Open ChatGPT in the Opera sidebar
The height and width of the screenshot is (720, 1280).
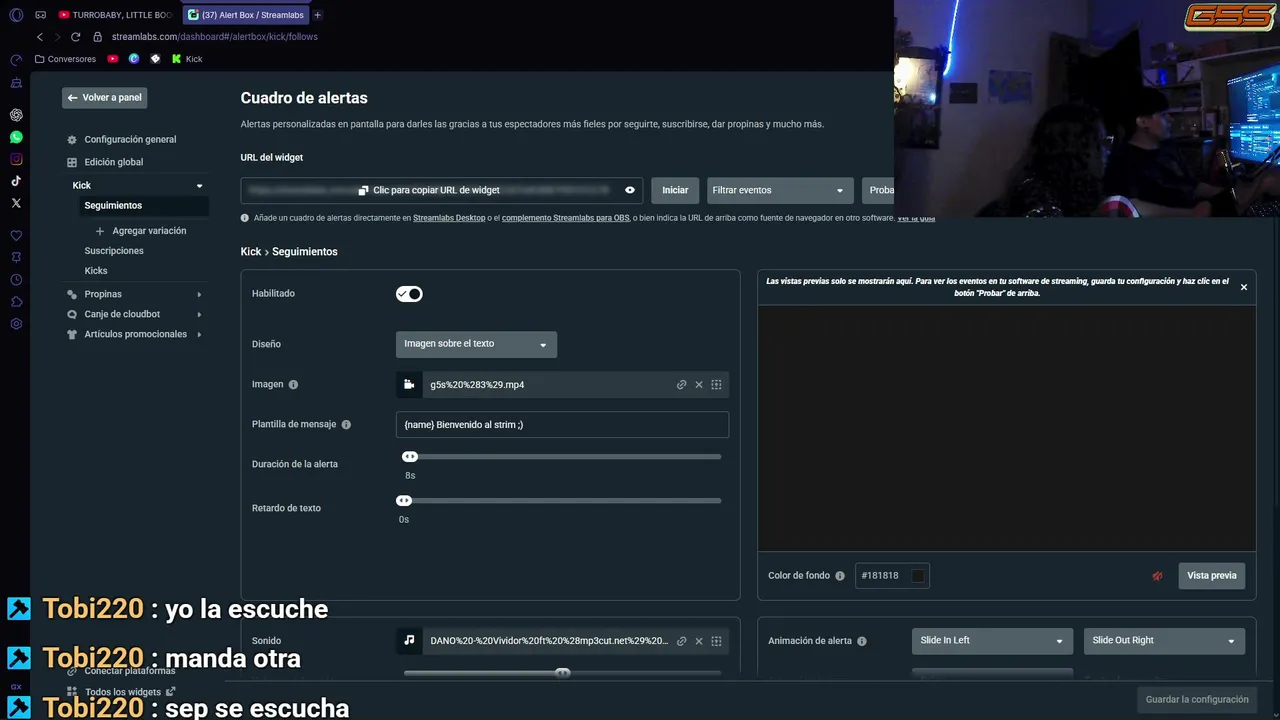pyautogui.click(x=16, y=115)
